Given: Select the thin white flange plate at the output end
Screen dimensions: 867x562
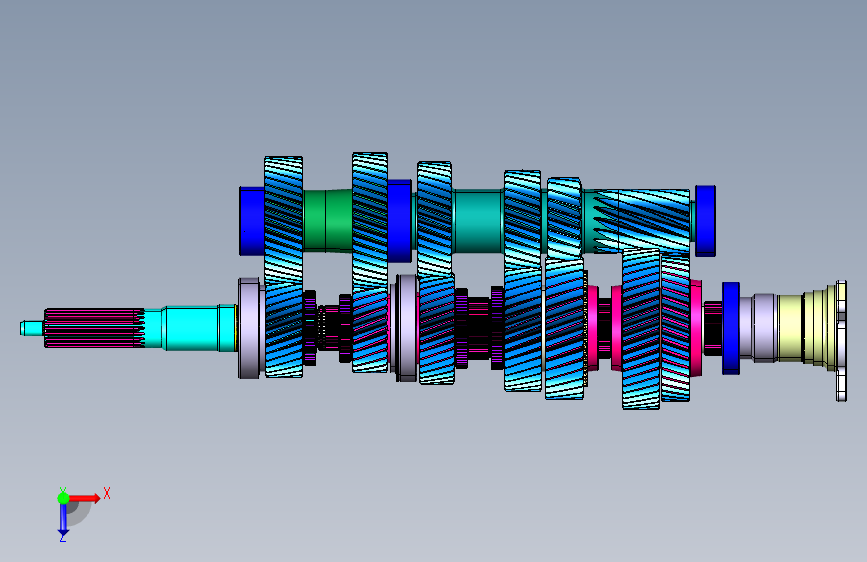Looking at the screenshot, I should click(x=841, y=341).
